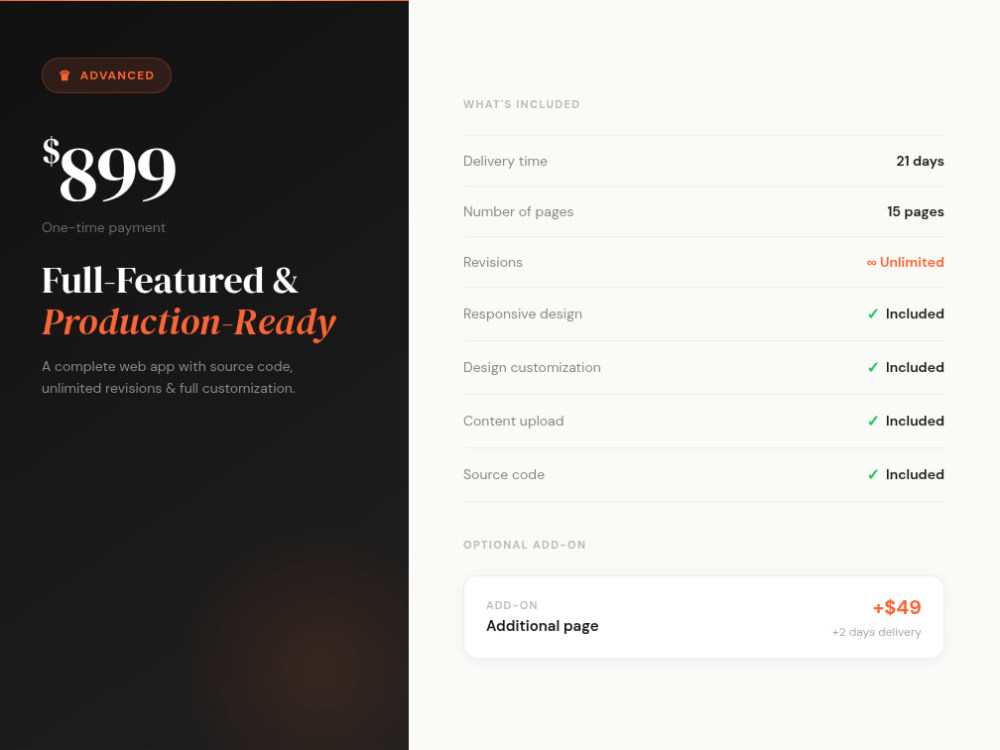Click the '15 pages' value

pos(915,212)
